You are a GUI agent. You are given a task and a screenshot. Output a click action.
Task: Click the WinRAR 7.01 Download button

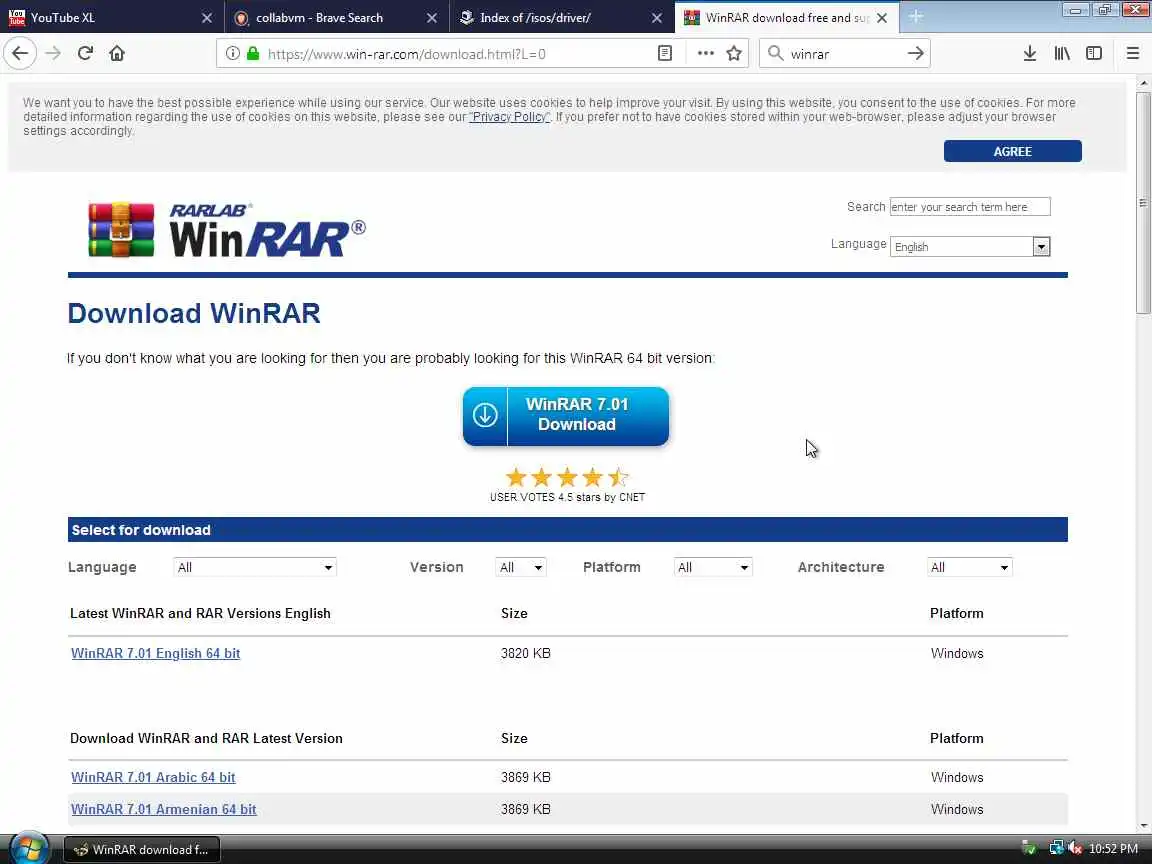point(566,416)
